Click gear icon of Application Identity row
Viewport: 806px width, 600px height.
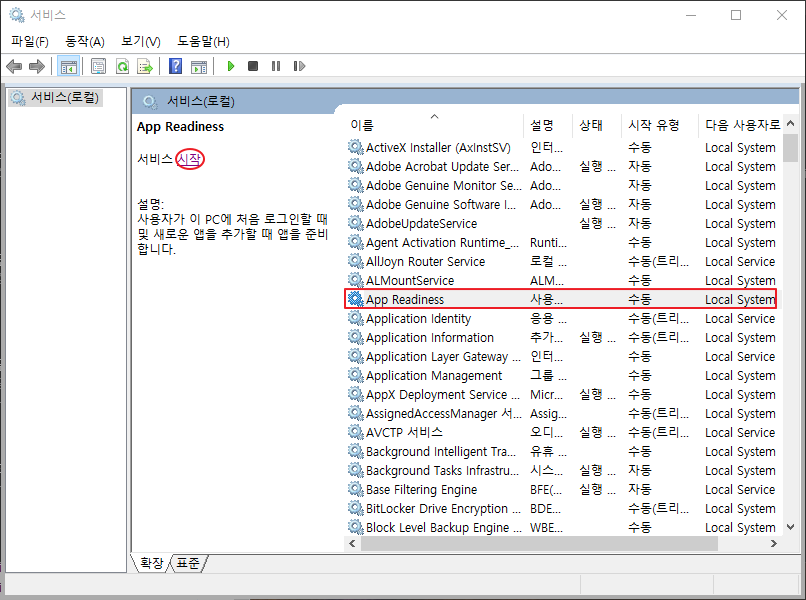point(355,318)
